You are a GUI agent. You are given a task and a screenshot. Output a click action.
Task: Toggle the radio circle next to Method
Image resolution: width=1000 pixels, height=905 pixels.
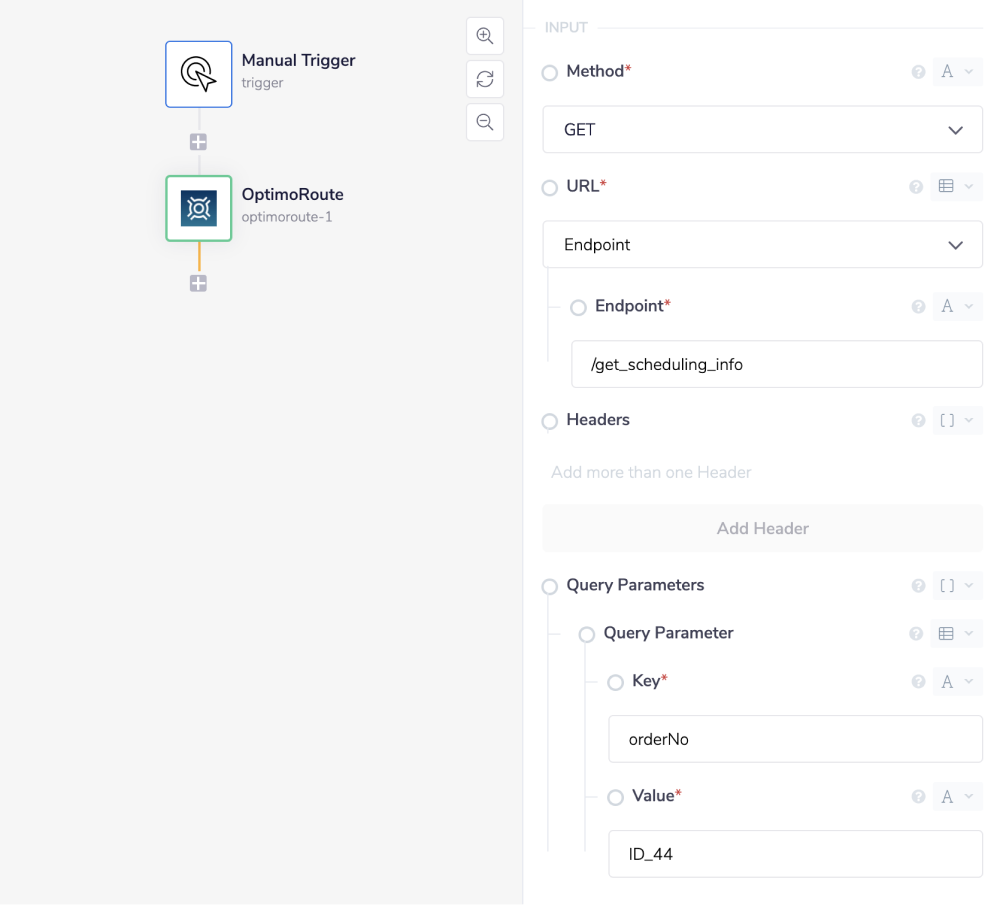click(549, 73)
